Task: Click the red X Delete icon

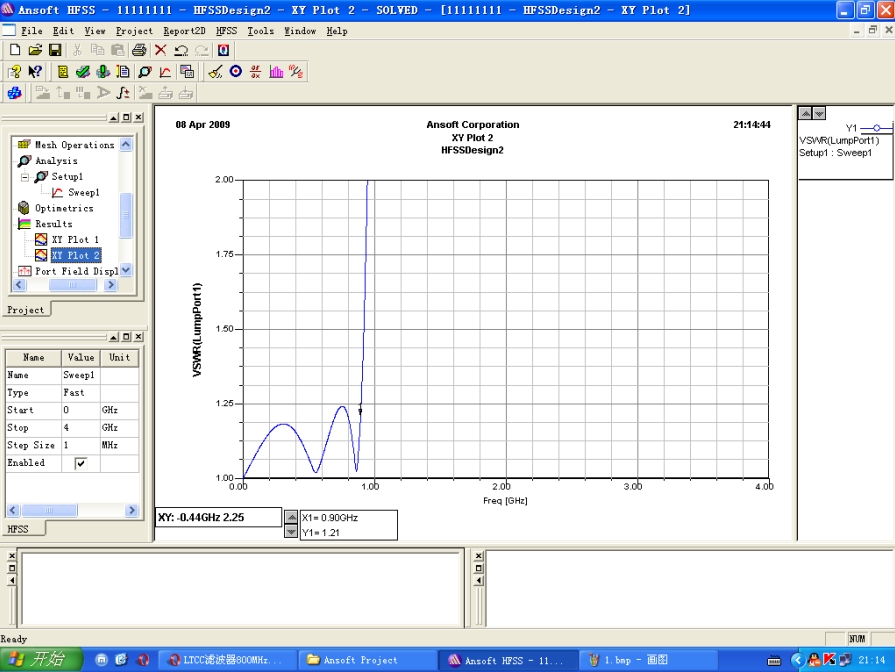Action: [160, 50]
